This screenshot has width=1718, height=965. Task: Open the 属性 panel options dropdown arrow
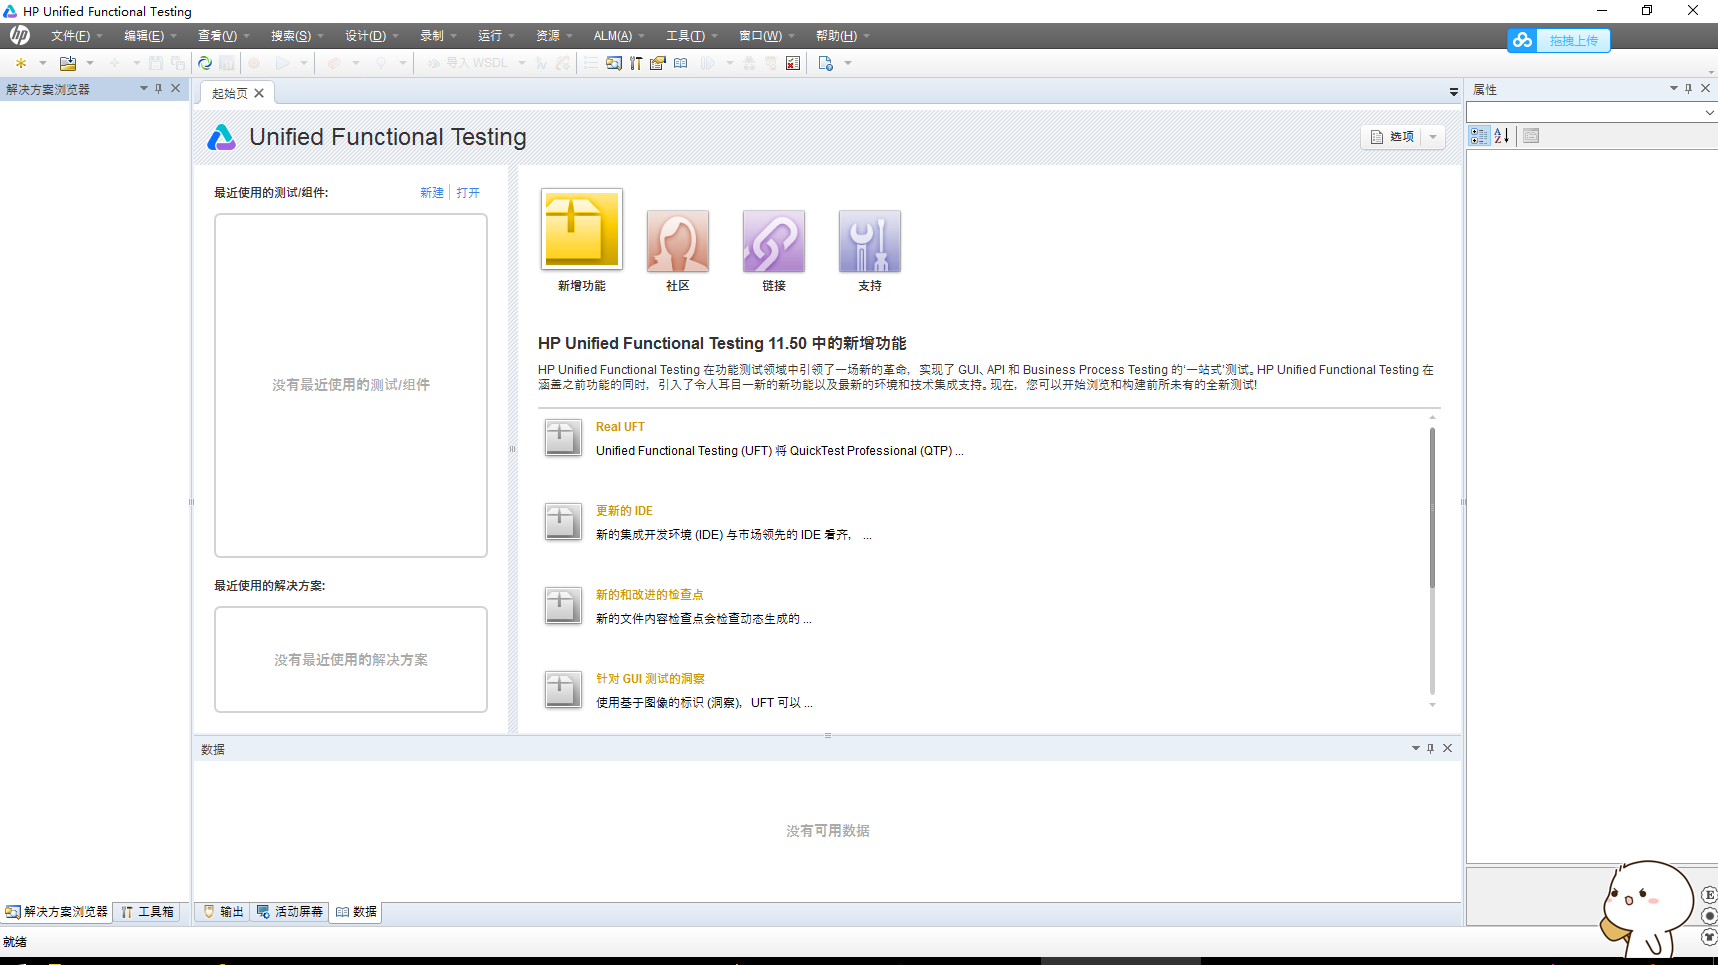[1673, 89]
